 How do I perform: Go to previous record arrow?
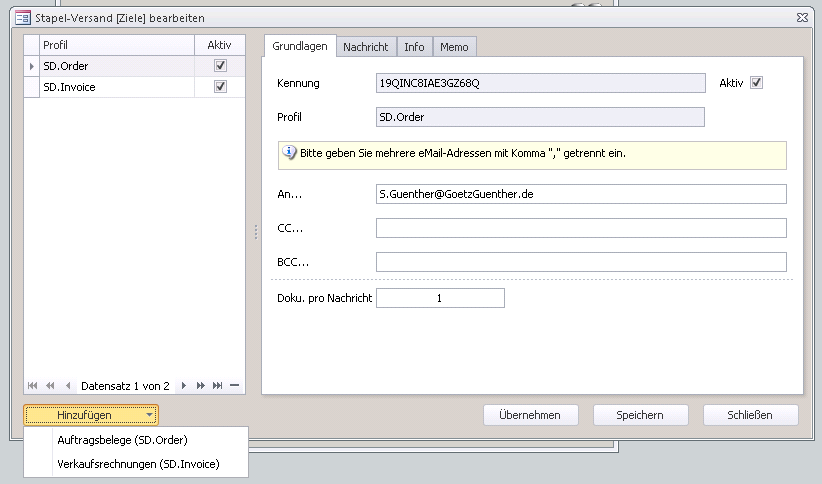click(68, 385)
